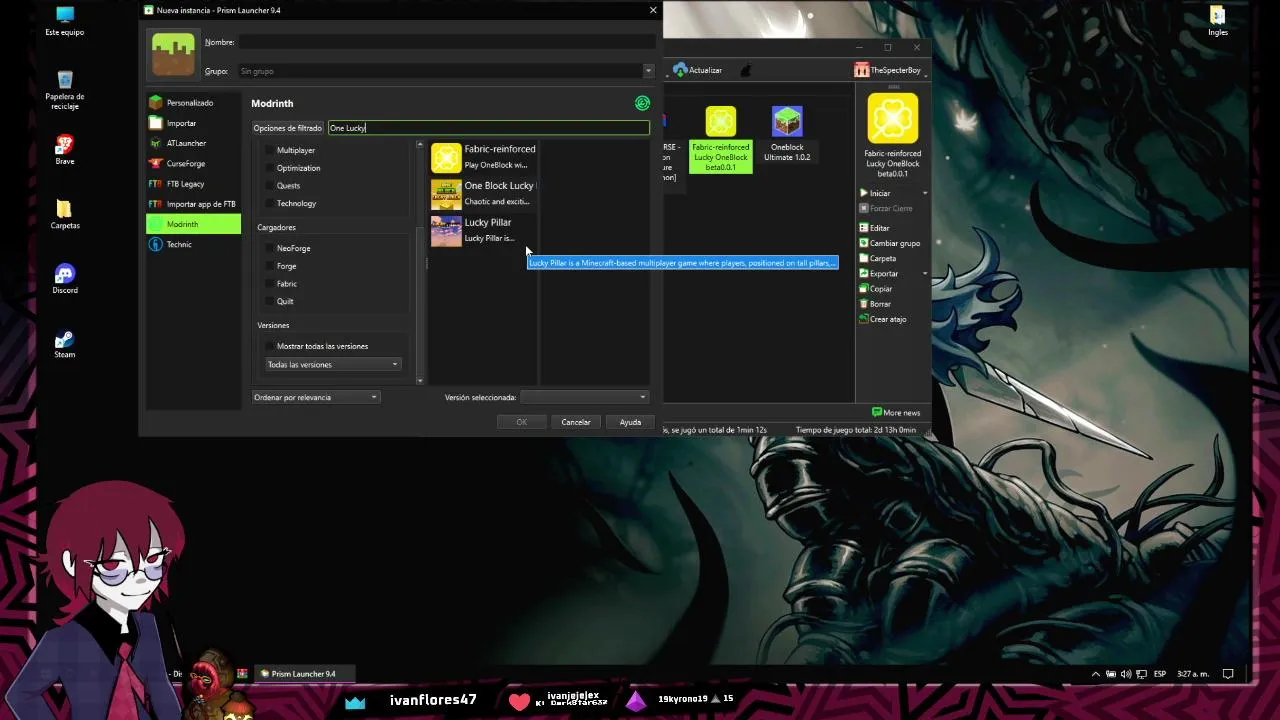Open CurseForge source page
Viewport: 1280px width, 720px height.
point(193,163)
